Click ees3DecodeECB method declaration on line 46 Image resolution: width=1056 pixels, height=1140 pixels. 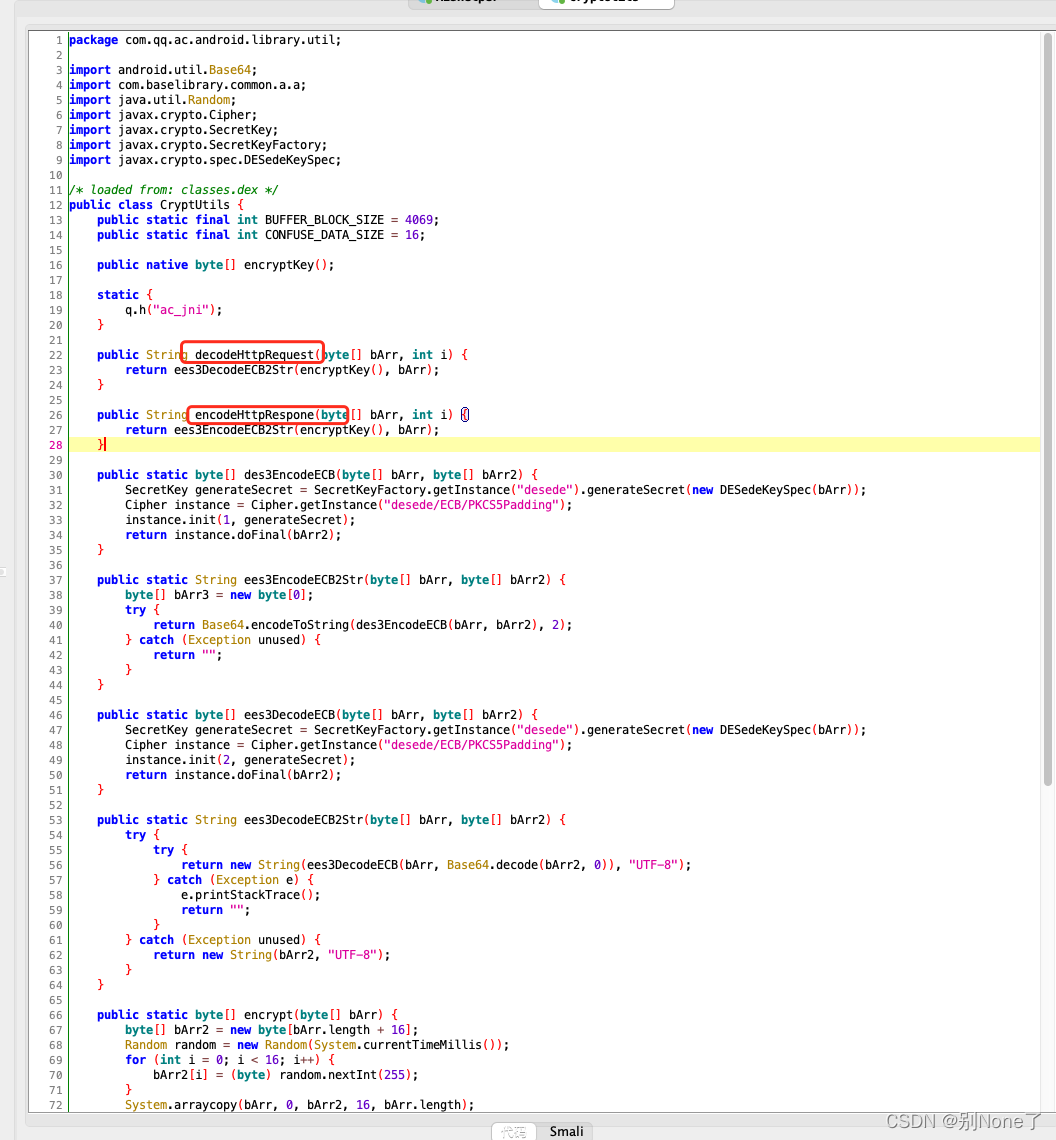(289, 715)
